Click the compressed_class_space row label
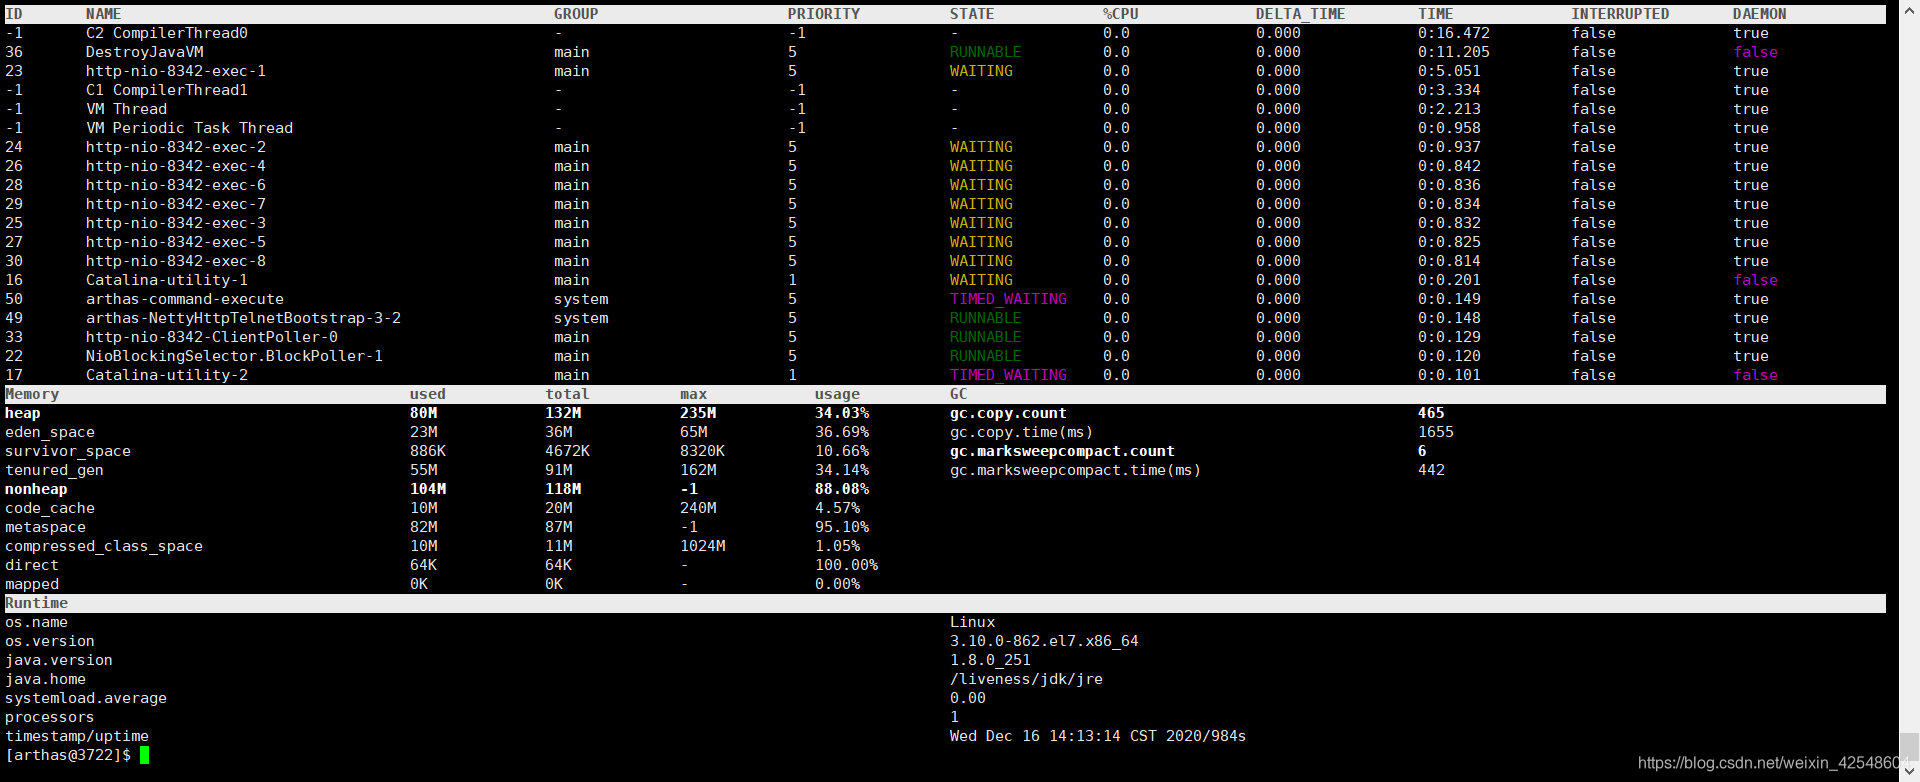The width and height of the screenshot is (1920, 782). coord(104,546)
